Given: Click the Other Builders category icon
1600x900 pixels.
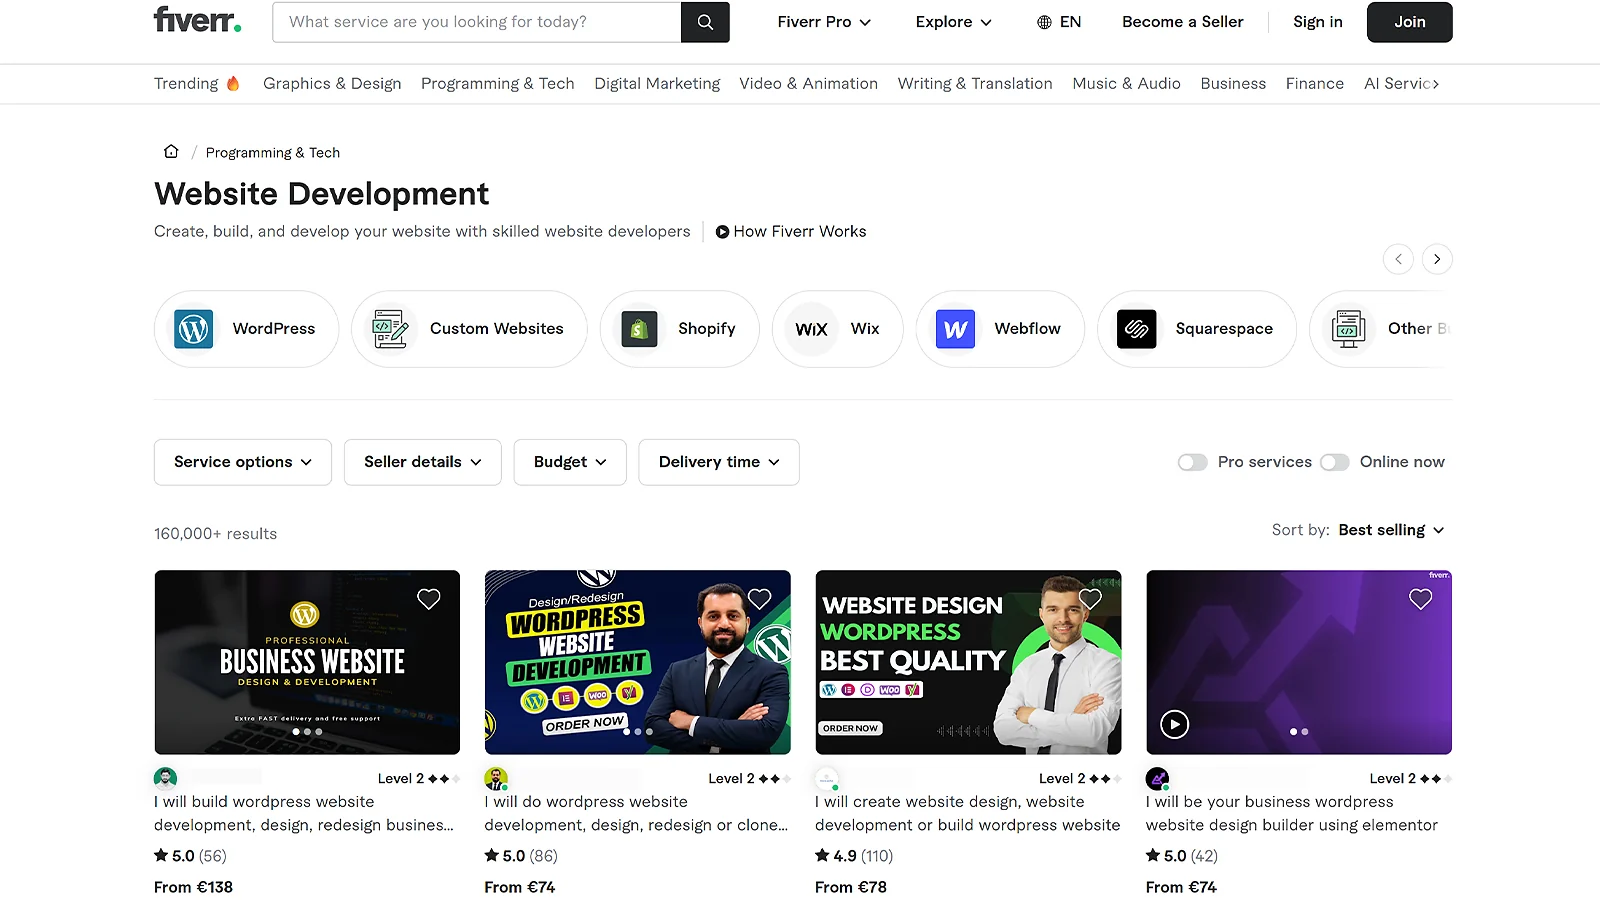Looking at the screenshot, I should coord(1348,329).
